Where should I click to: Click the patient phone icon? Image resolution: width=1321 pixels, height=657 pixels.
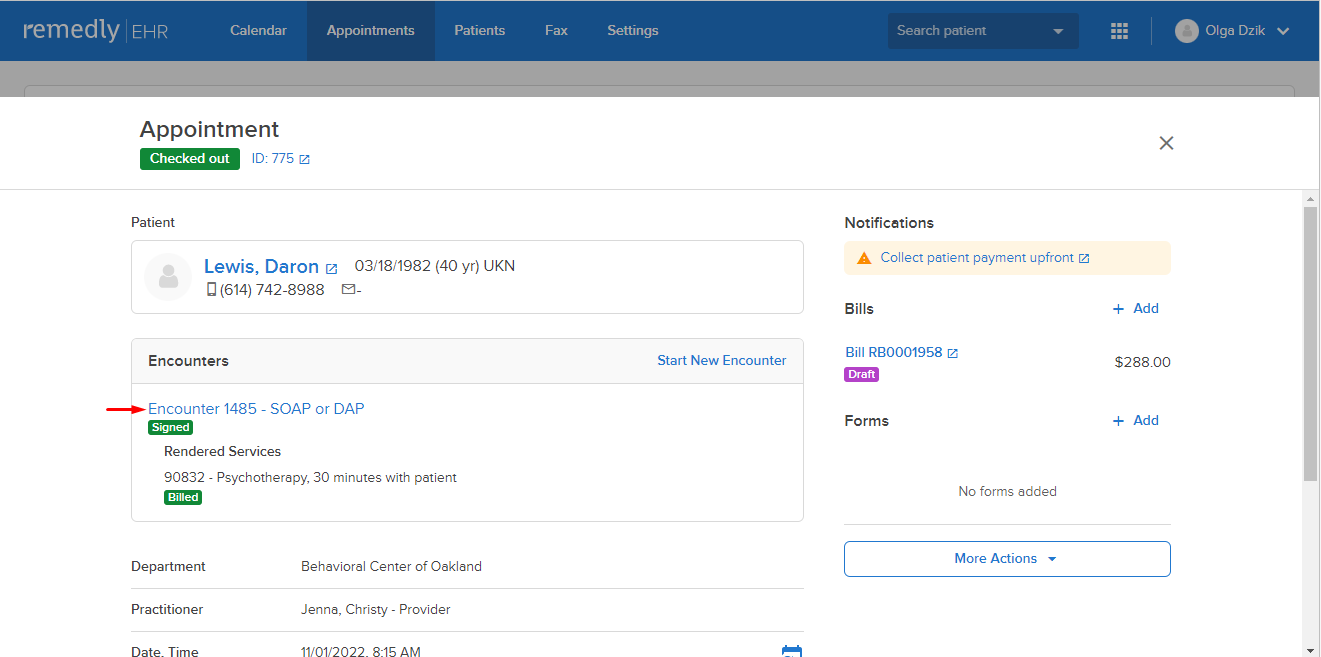(x=211, y=289)
